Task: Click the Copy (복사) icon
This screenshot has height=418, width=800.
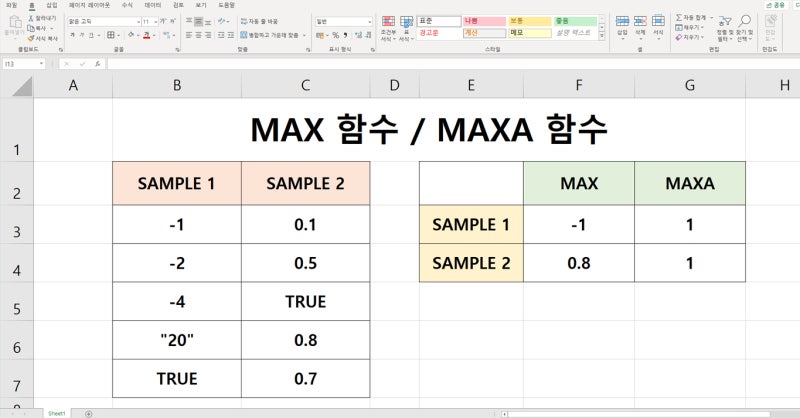Action: point(31,28)
